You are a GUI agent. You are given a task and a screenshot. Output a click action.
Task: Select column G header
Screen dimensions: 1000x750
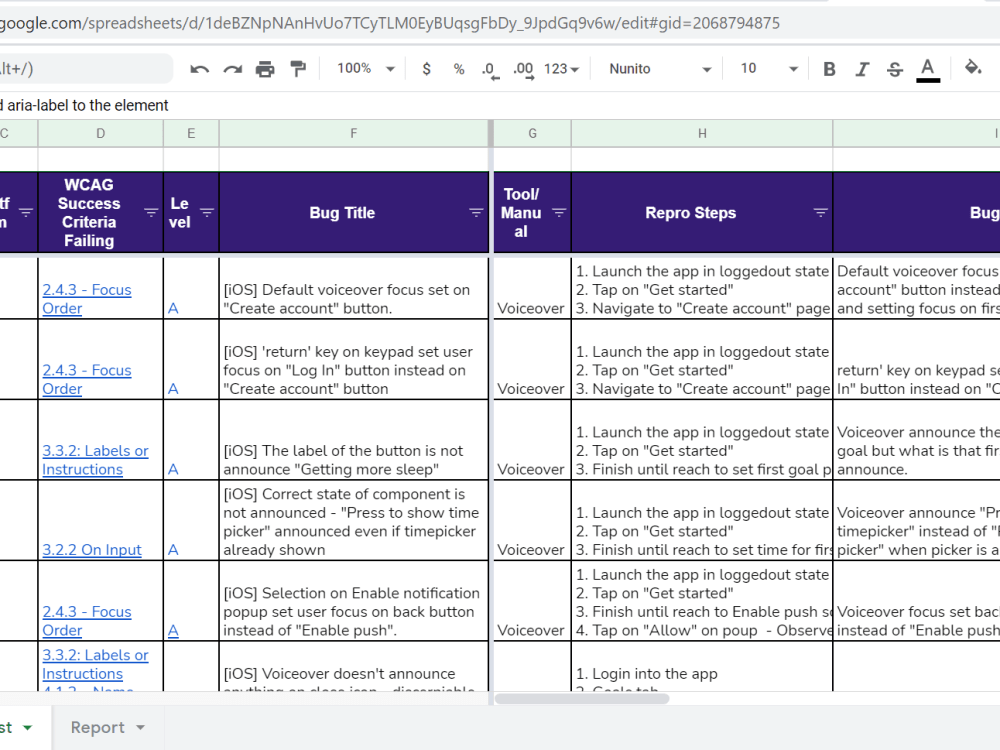click(533, 133)
